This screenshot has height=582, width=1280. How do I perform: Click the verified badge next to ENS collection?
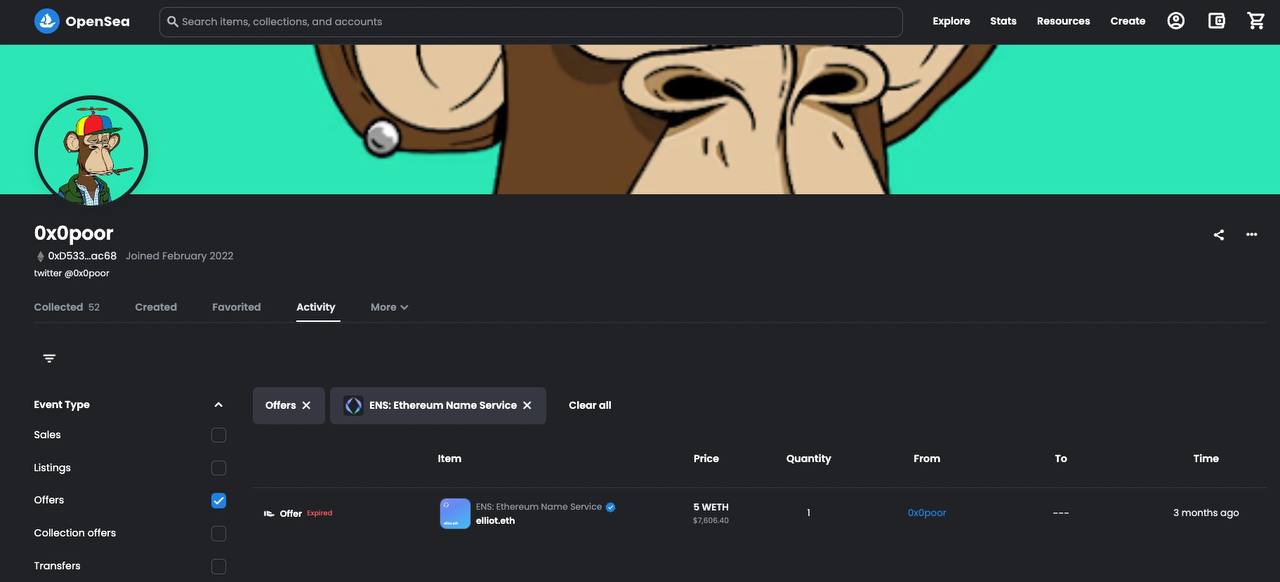click(611, 507)
